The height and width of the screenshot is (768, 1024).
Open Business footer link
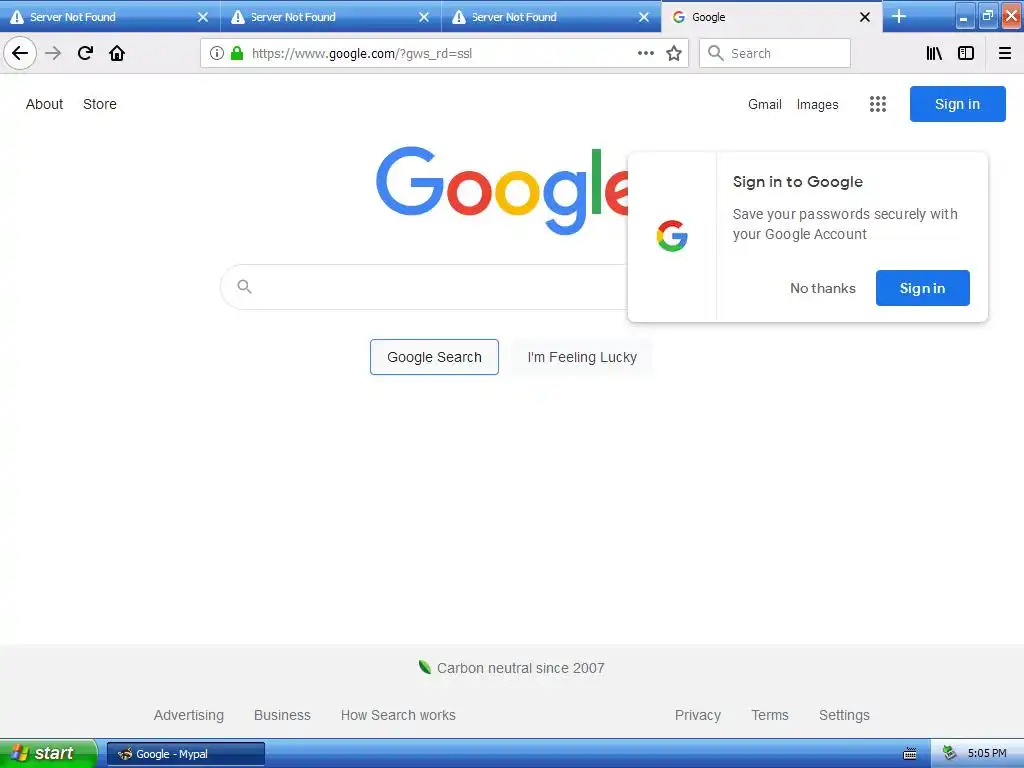(282, 715)
